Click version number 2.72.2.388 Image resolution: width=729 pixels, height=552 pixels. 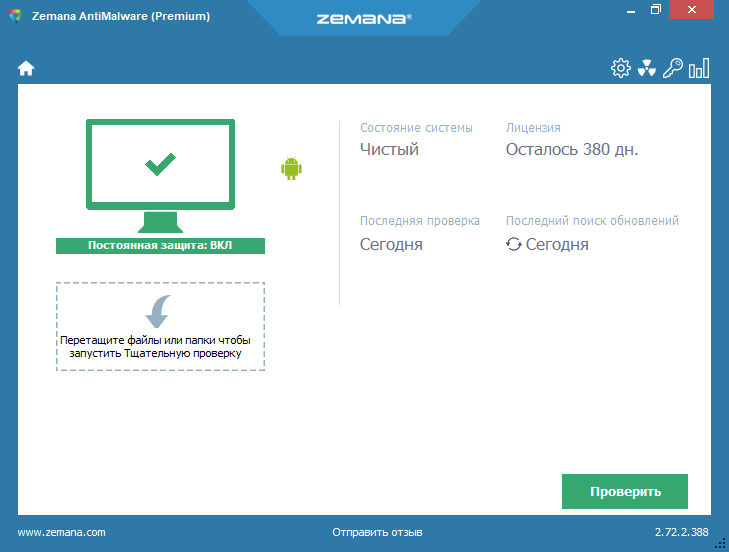click(x=682, y=532)
